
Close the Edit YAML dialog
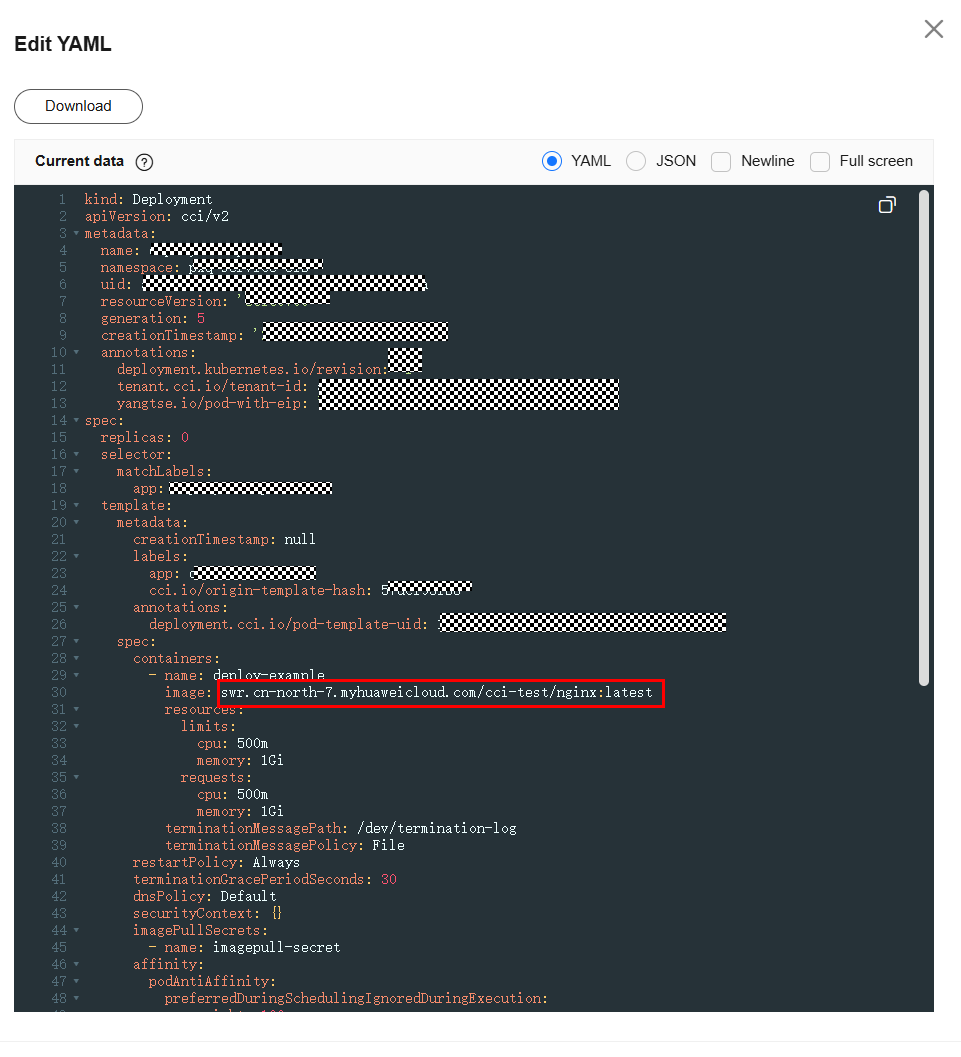[933, 29]
